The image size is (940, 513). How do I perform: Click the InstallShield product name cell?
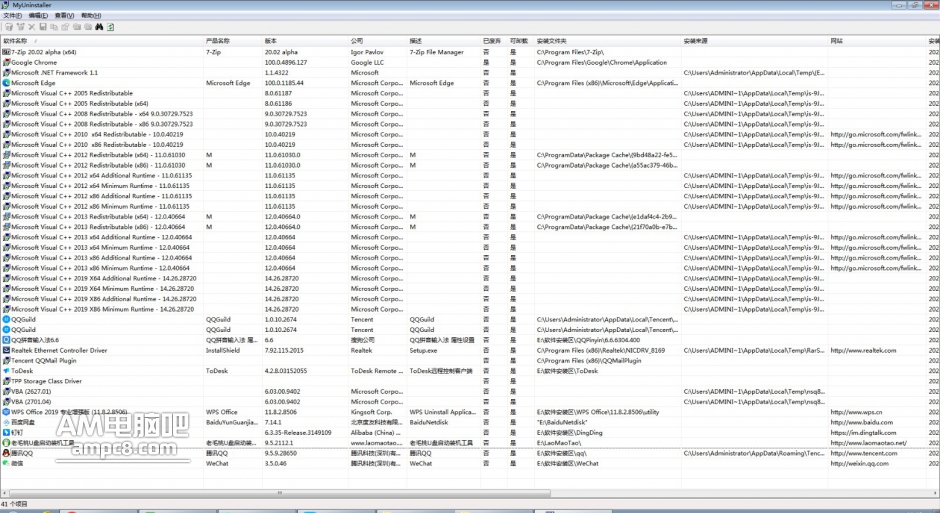coord(223,350)
